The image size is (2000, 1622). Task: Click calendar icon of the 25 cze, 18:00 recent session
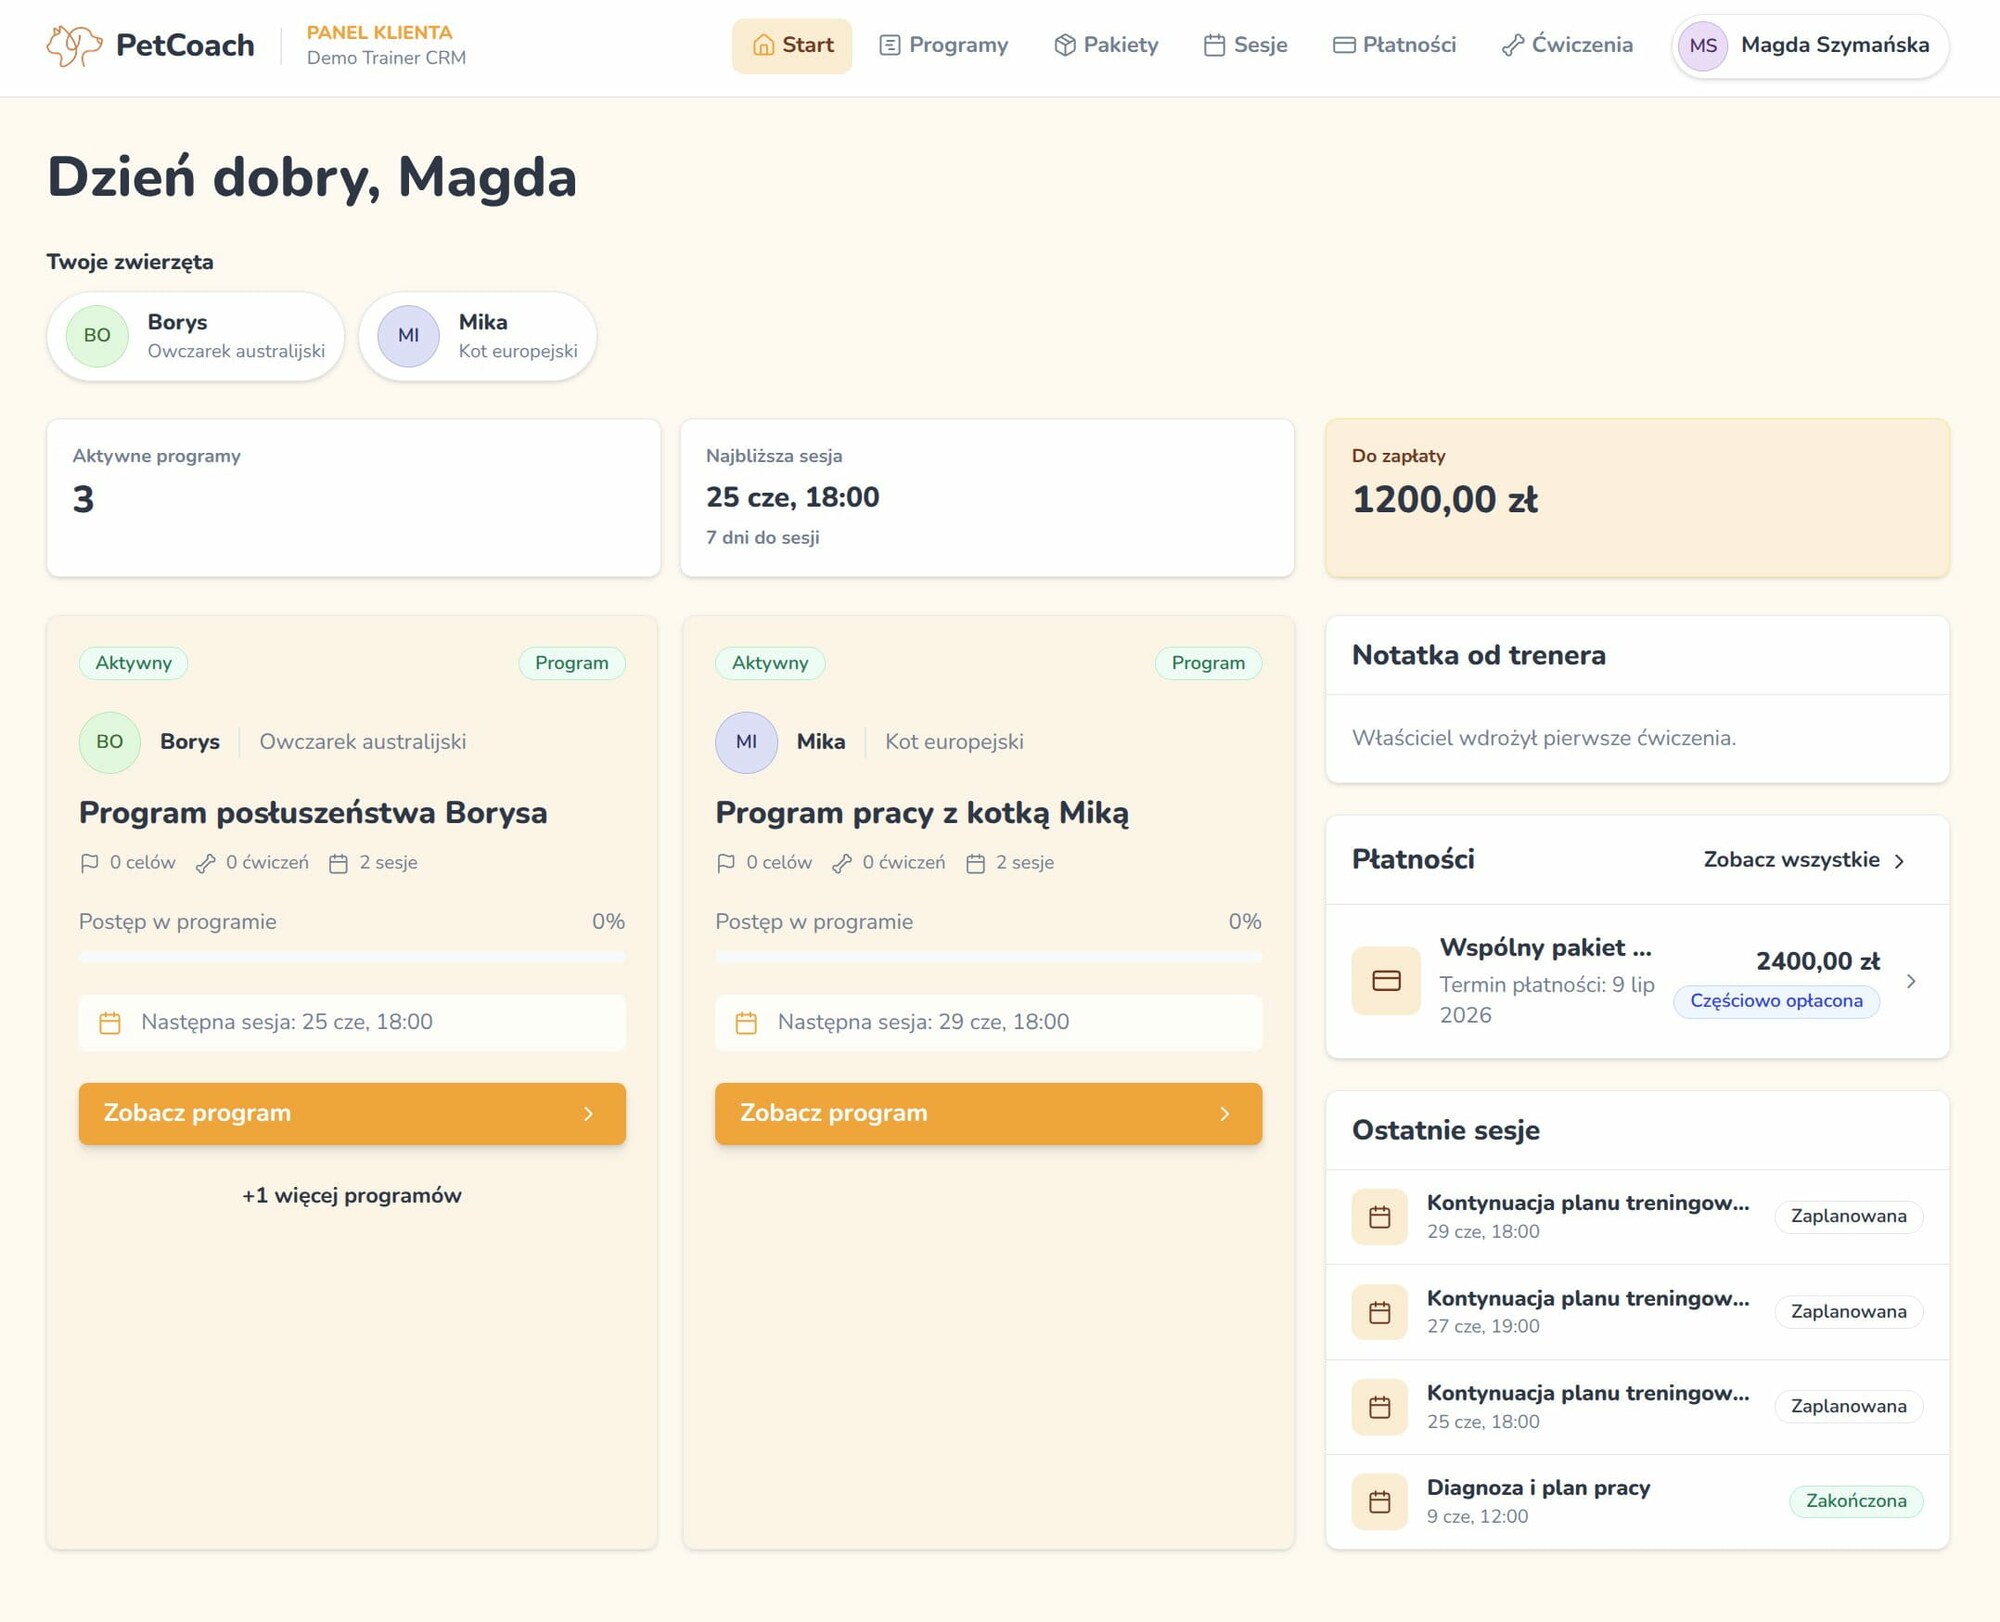[x=1379, y=1407]
